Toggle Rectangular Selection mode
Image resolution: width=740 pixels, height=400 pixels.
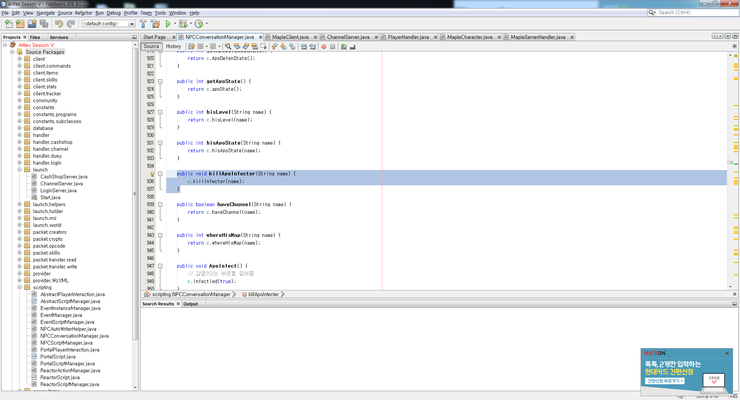(263, 46)
